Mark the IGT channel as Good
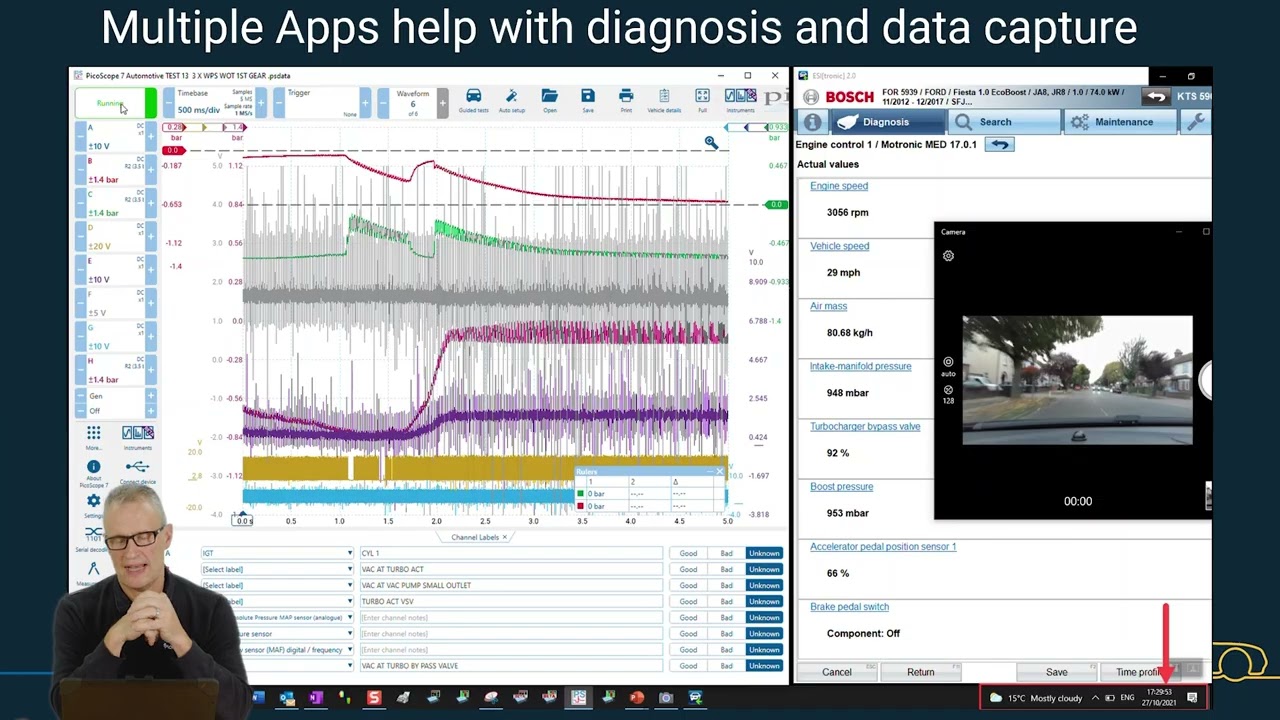 pyautogui.click(x=688, y=553)
